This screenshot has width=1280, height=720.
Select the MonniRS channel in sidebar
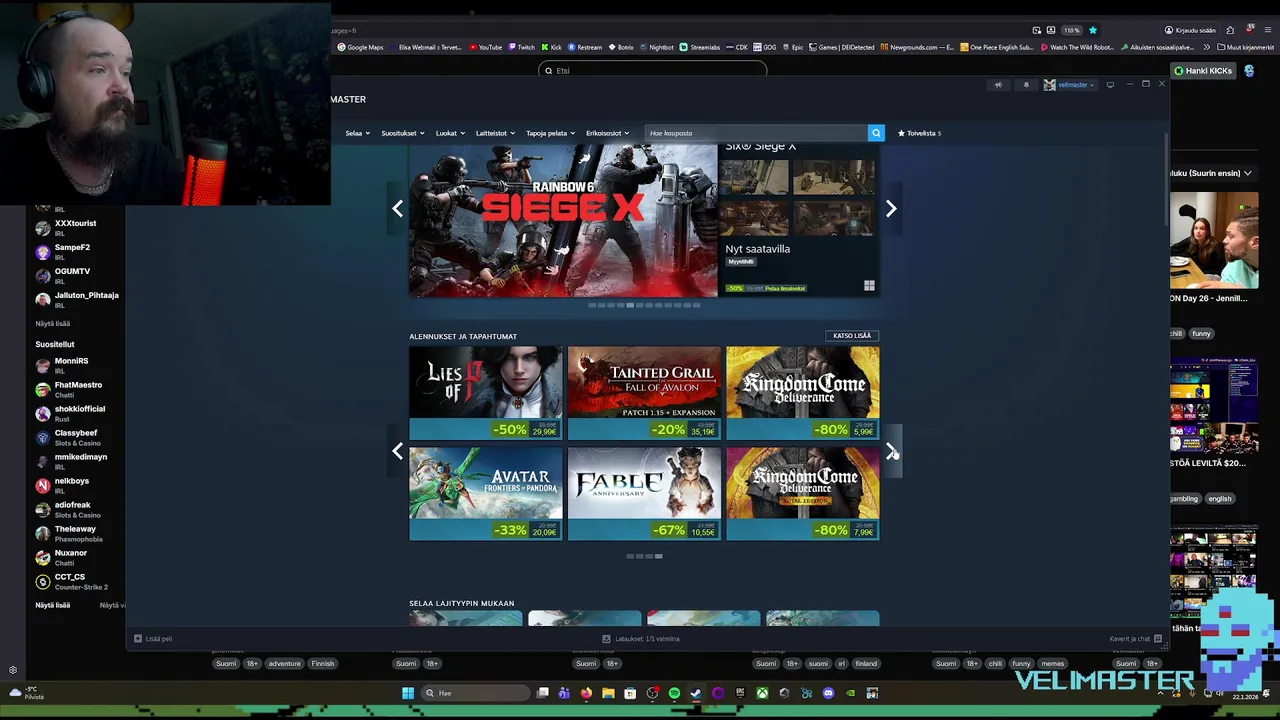click(x=75, y=365)
